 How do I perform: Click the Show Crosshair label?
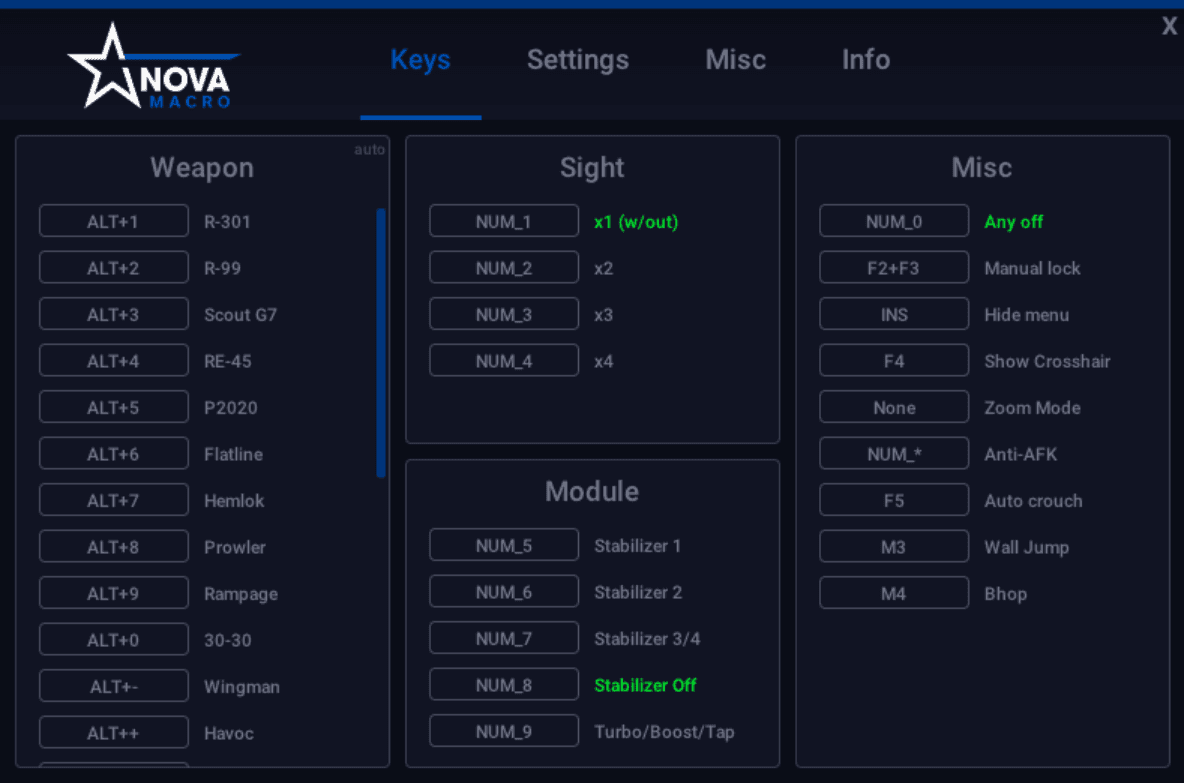coord(1047,362)
